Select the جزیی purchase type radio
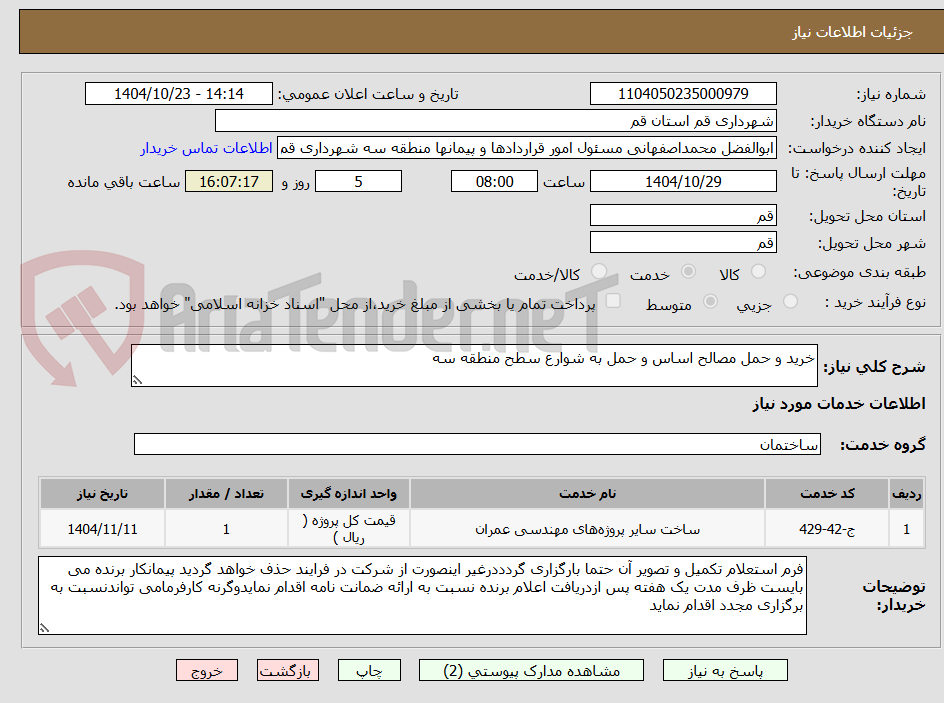The image size is (944, 703). pos(790,302)
